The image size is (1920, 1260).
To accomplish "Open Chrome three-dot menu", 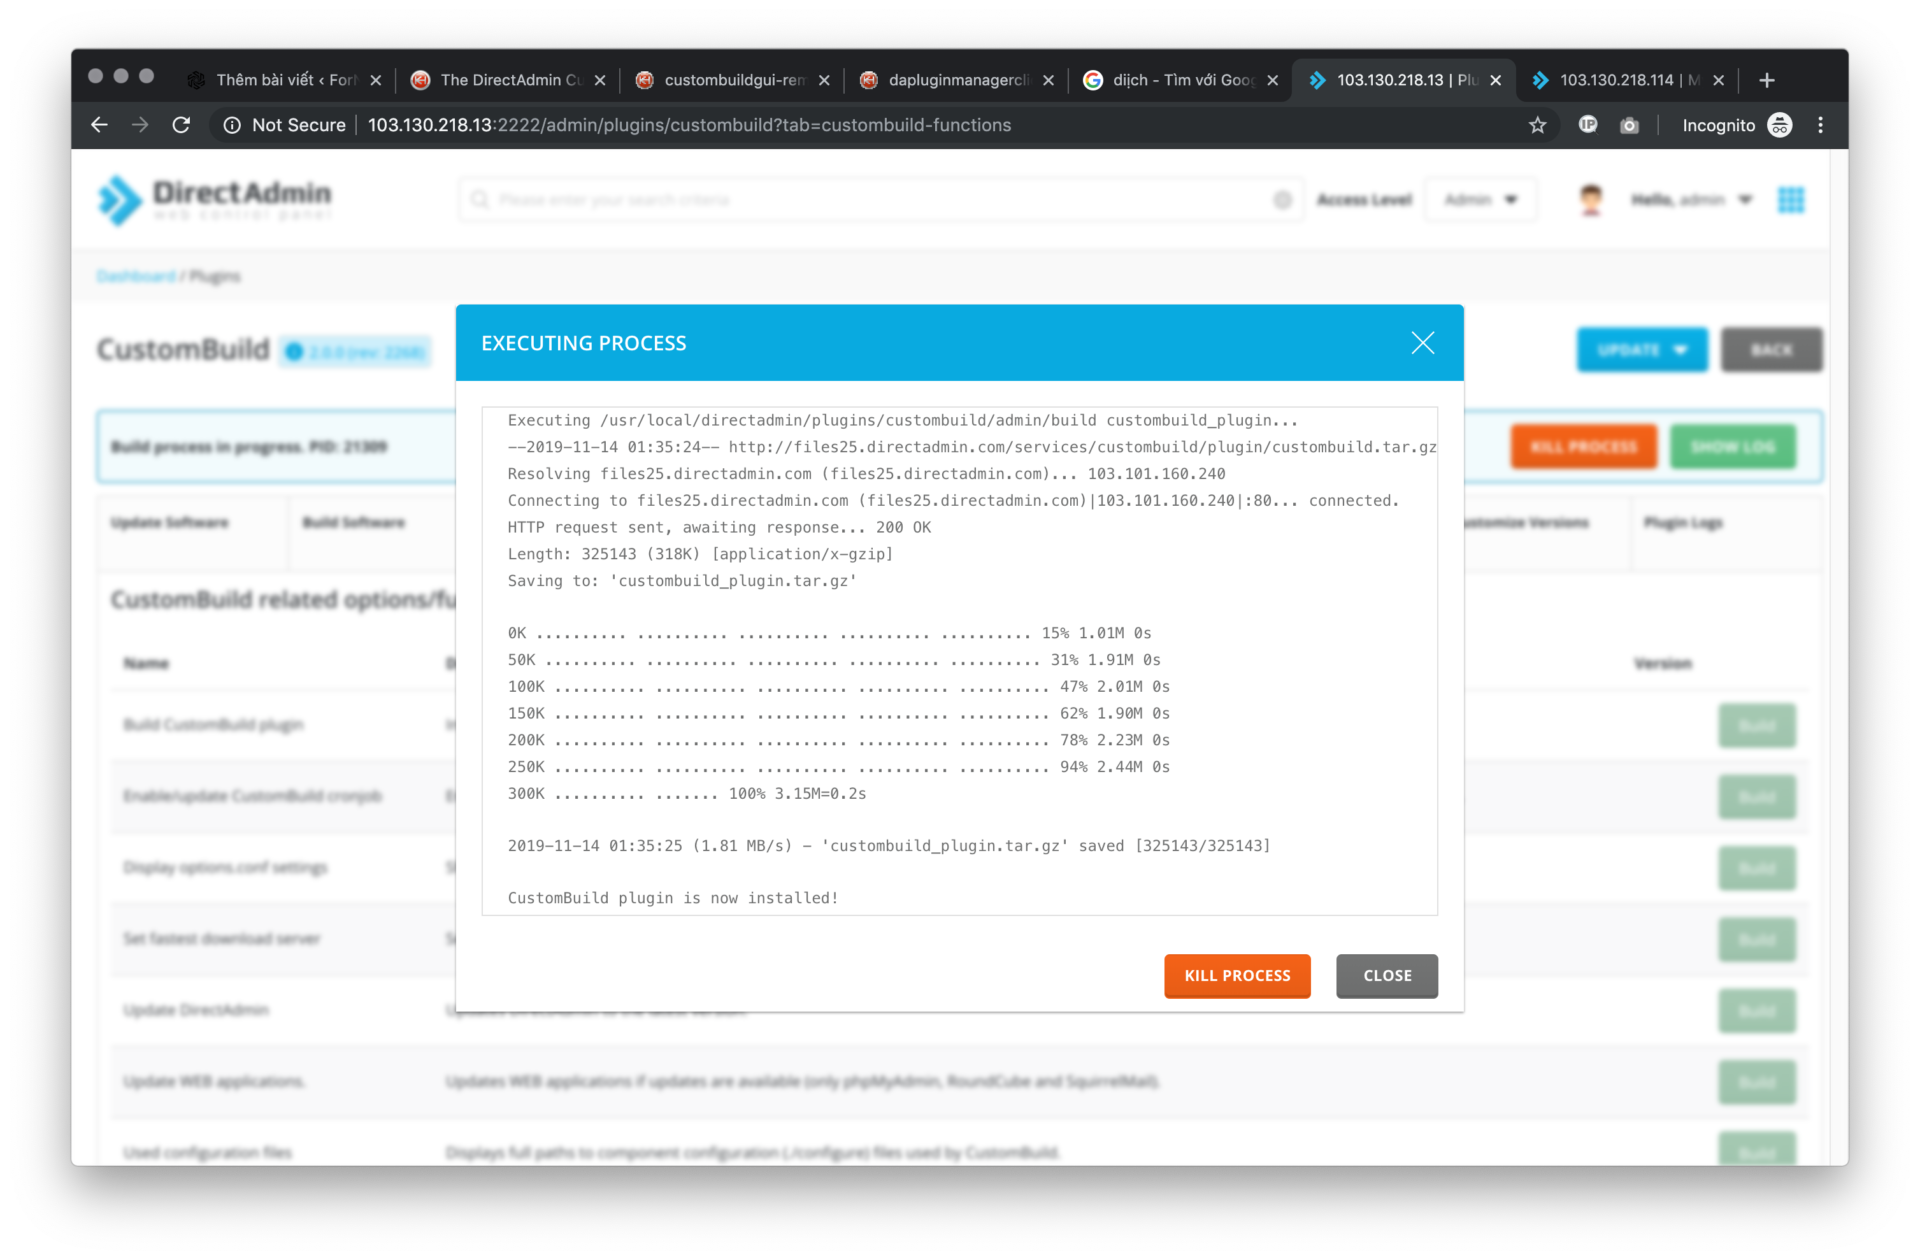I will point(1820,125).
